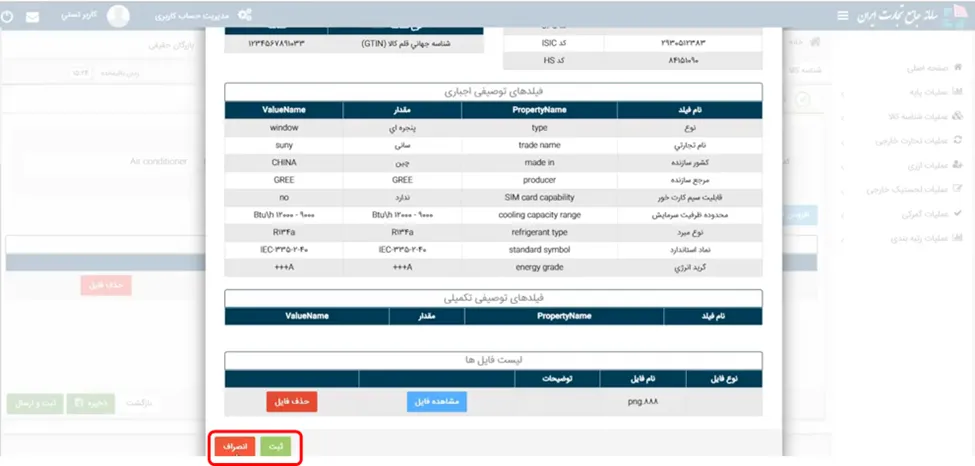975x466 pixels.
Task: Click بازگشت button behind dialog
Action: coord(139,403)
